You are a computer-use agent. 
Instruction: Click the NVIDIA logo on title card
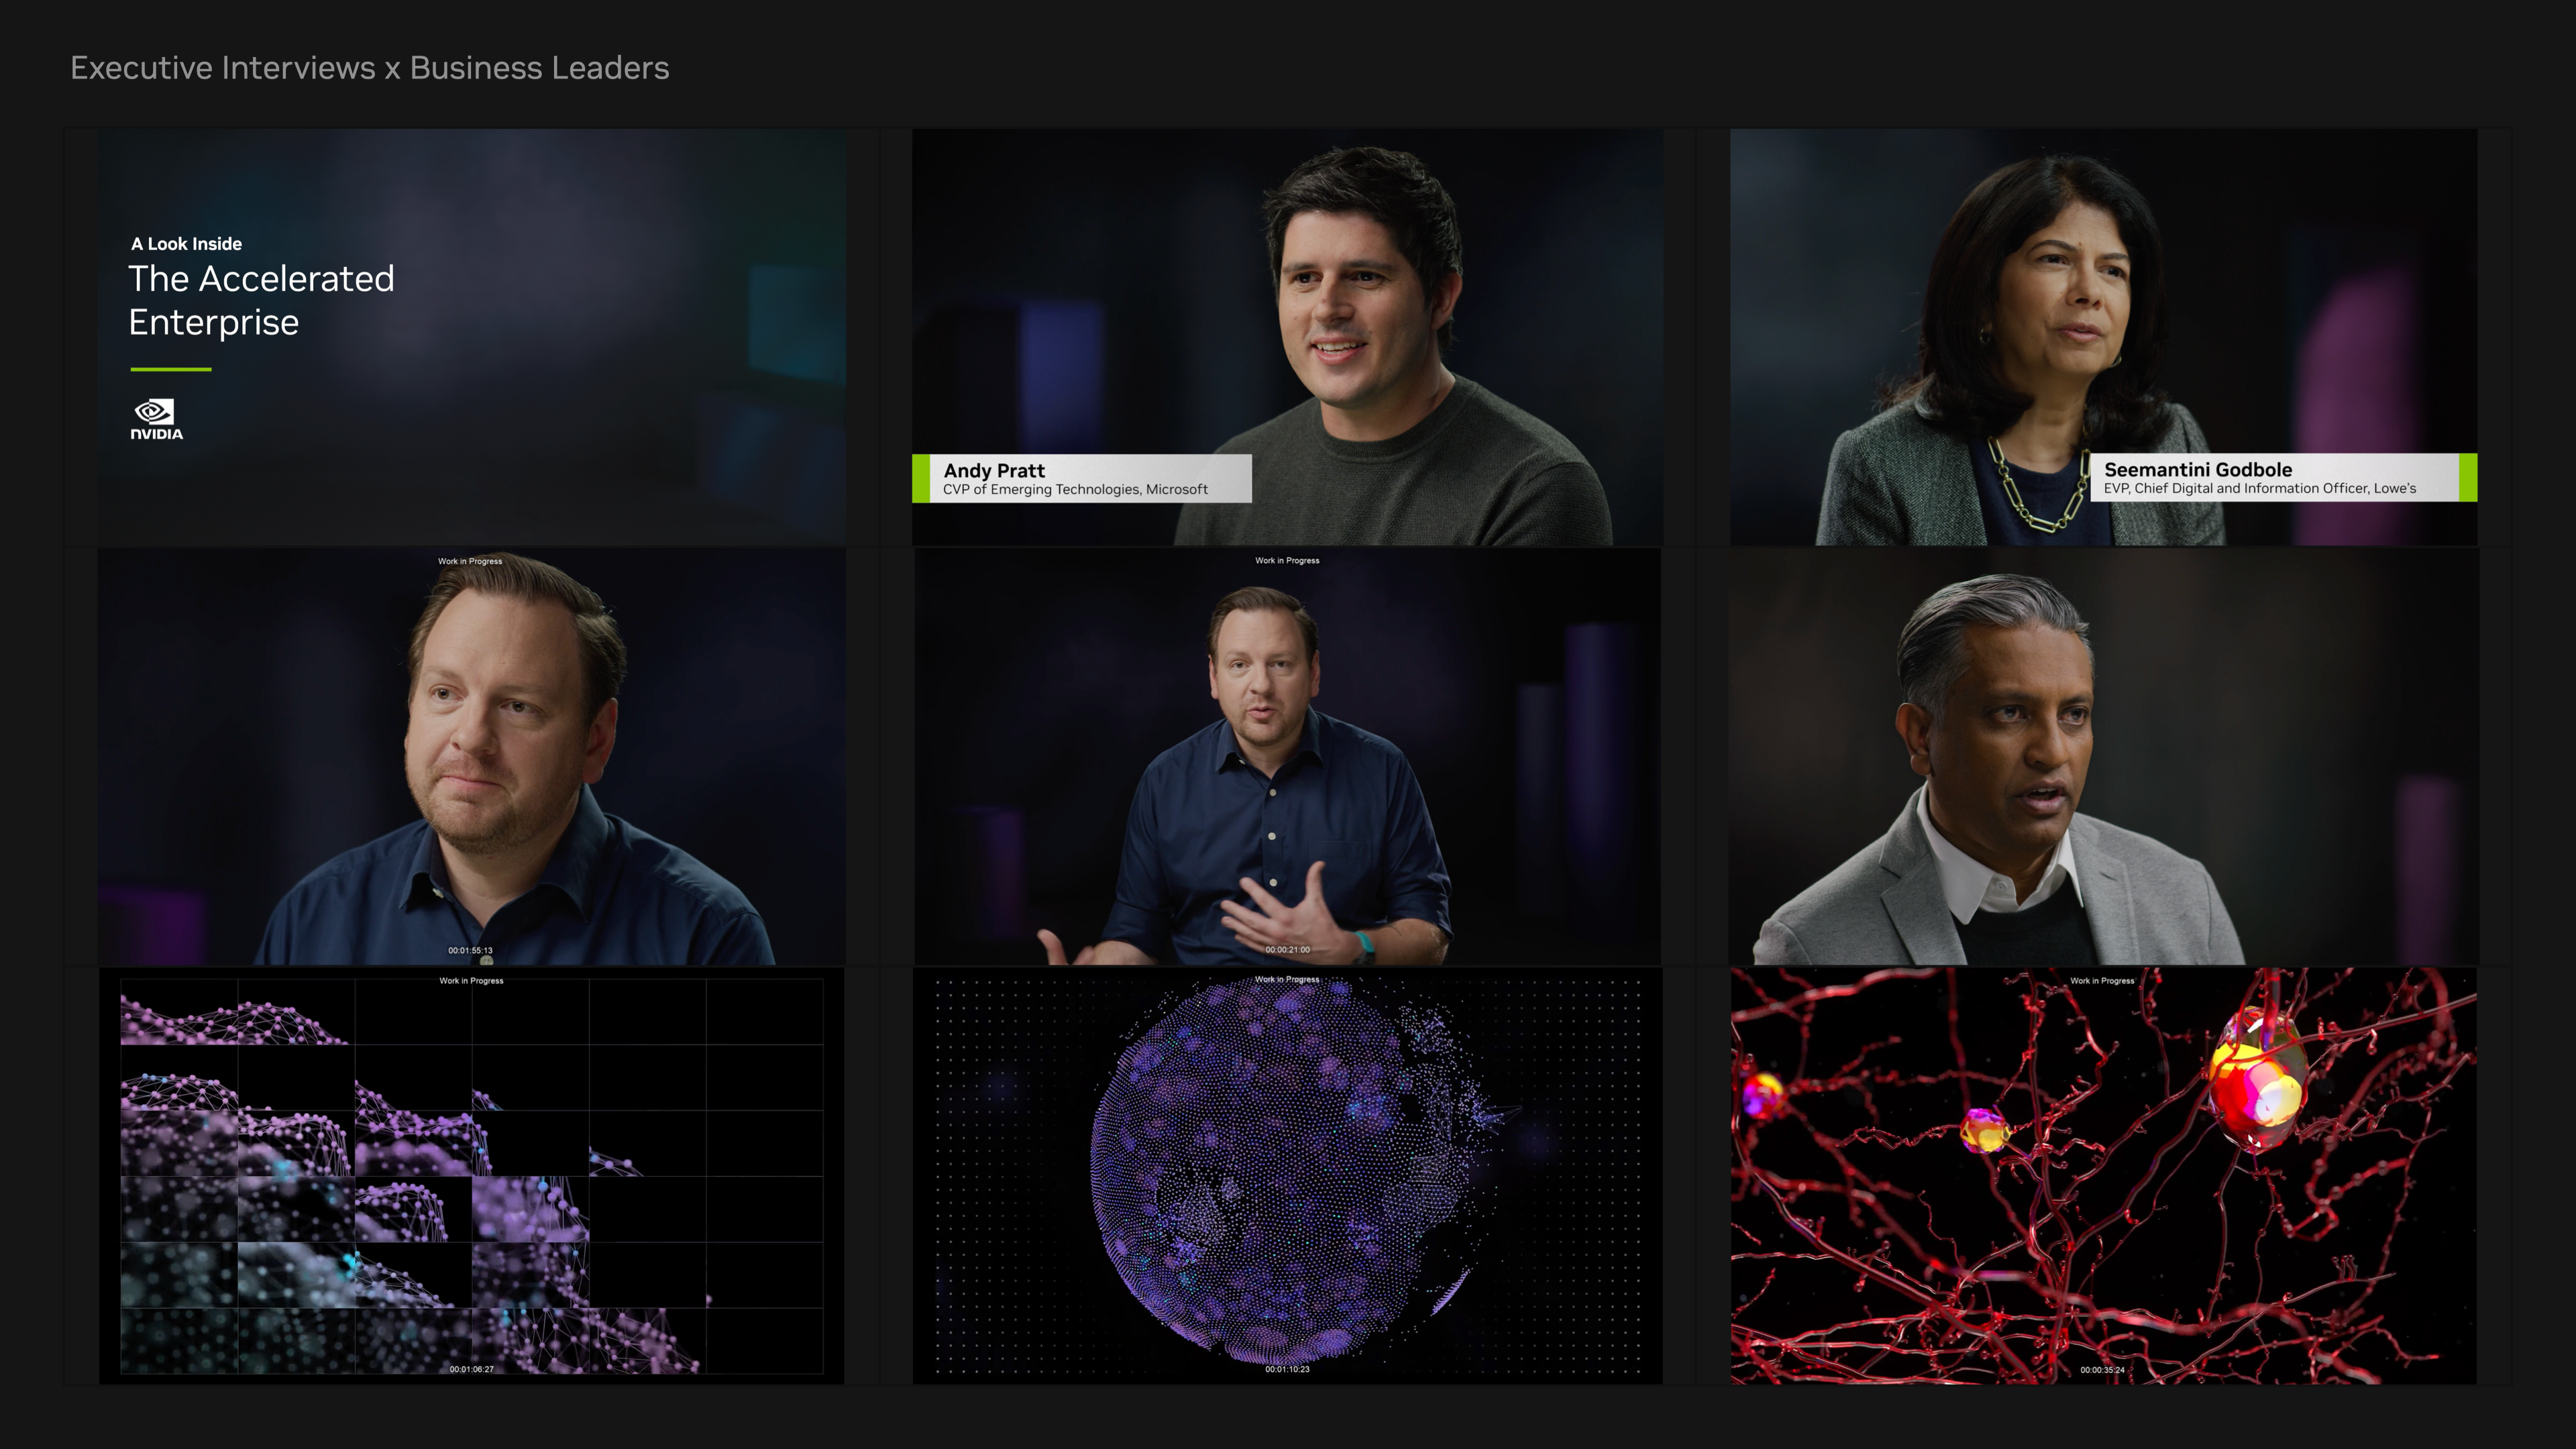pyautogui.click(x=157, y=419)
